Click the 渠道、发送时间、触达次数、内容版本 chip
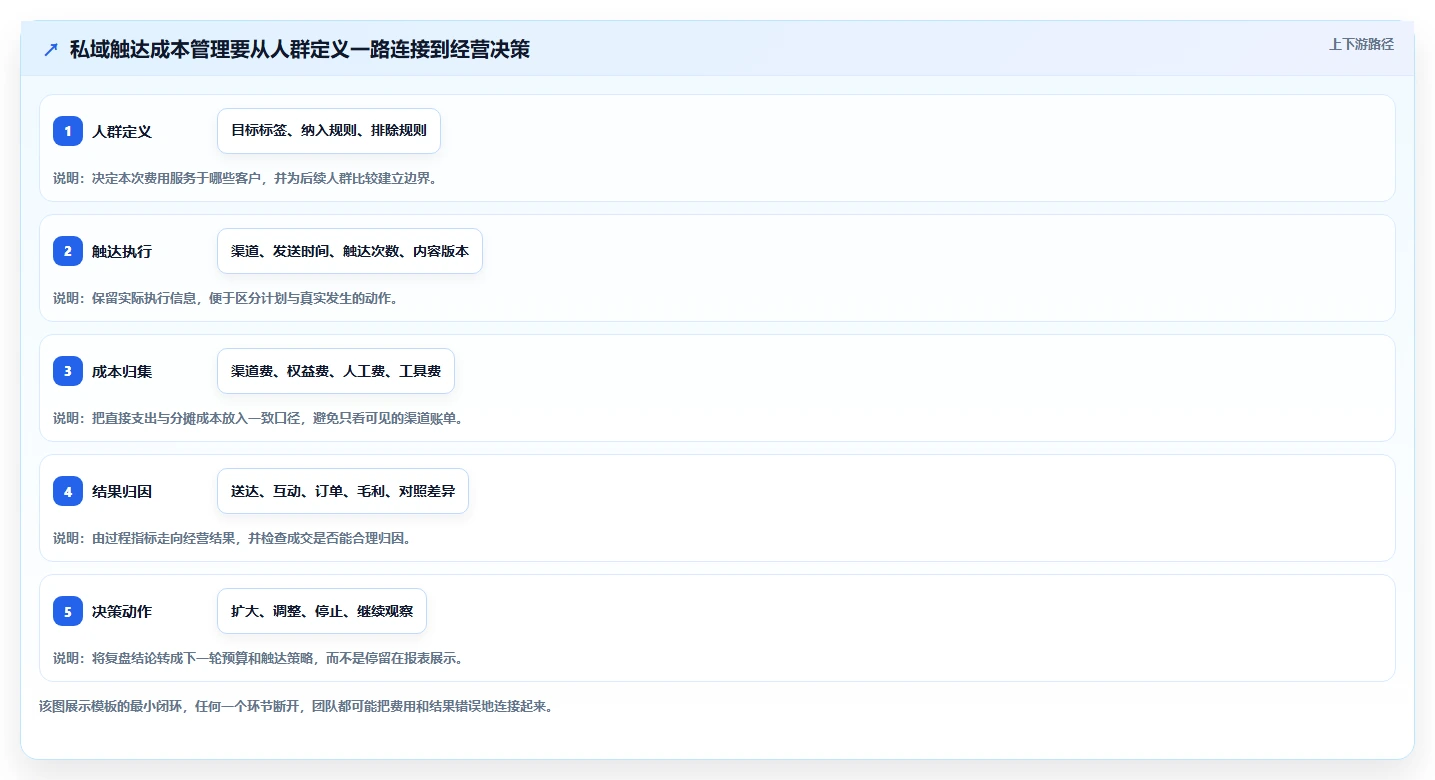The image size is (1435, 780). coord(350,251)
